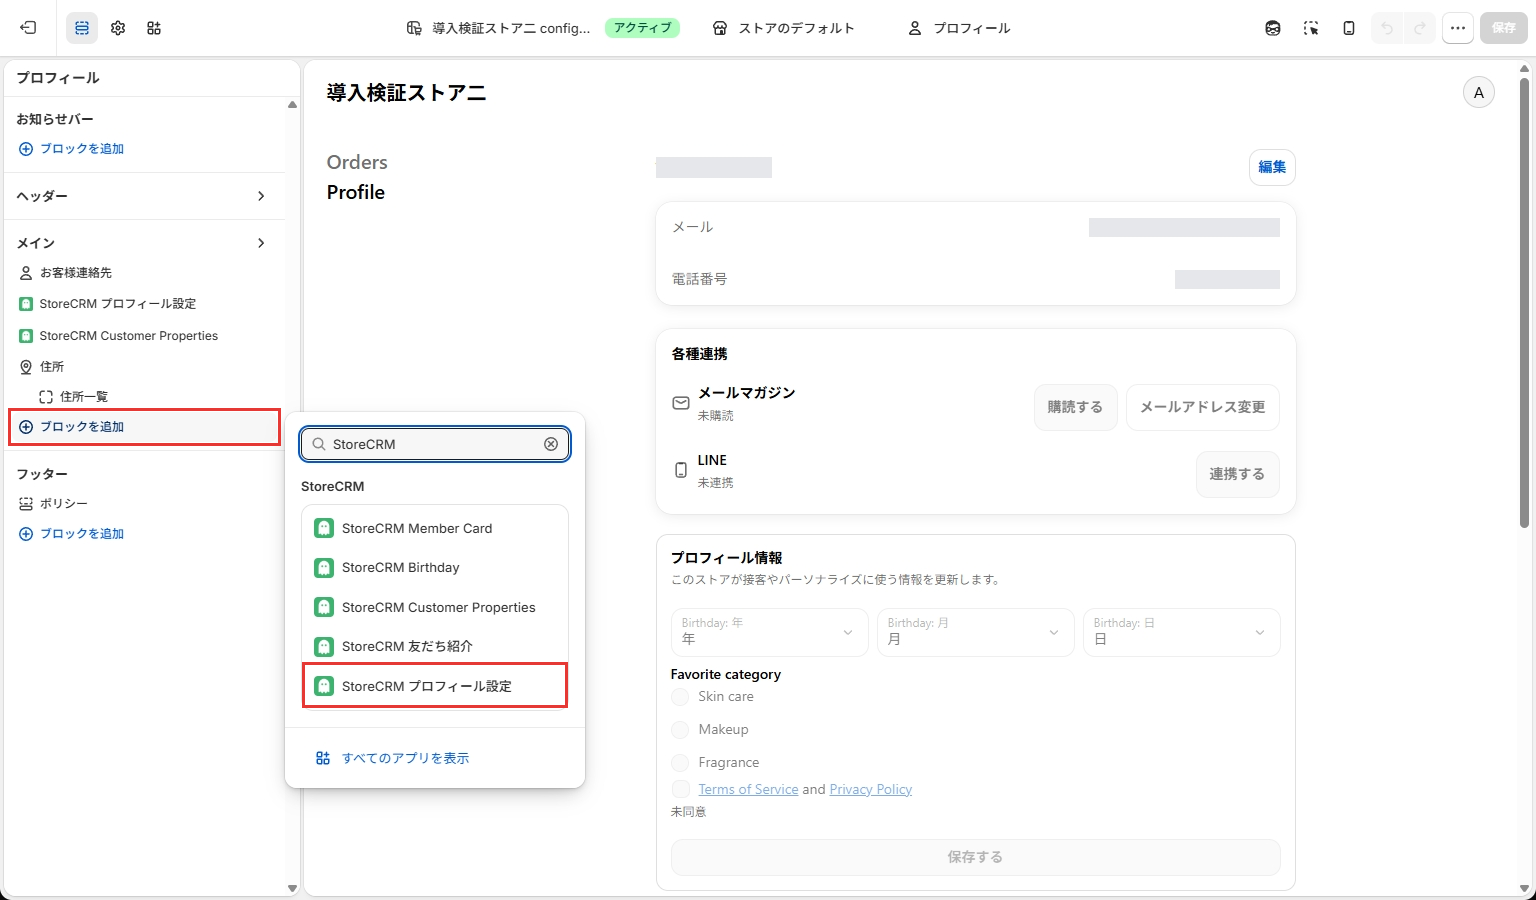Open the Birthday year dropdown
The height and width of the screenshot is (900, 1536).
point(769,632)
